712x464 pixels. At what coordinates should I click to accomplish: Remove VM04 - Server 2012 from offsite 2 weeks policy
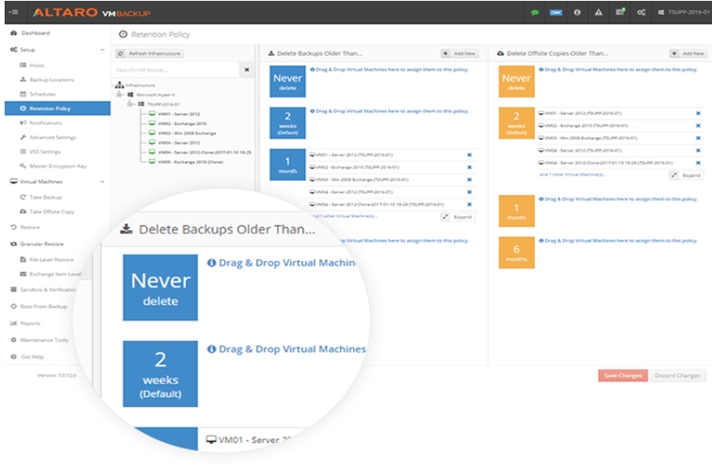pos(698,150)
